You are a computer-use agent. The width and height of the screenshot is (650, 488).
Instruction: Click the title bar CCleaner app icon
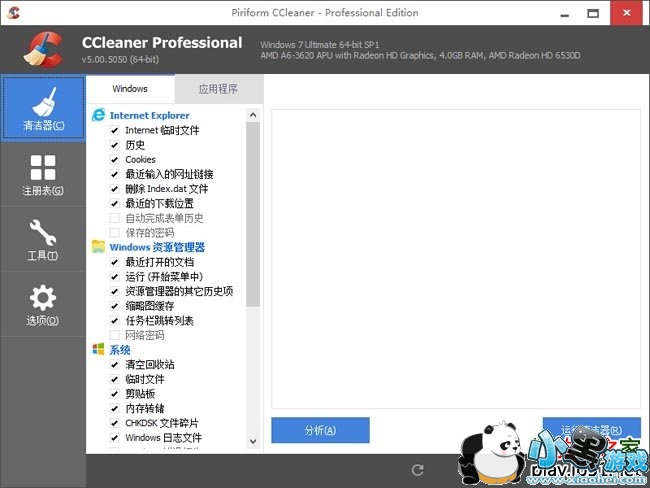point(14,13)
